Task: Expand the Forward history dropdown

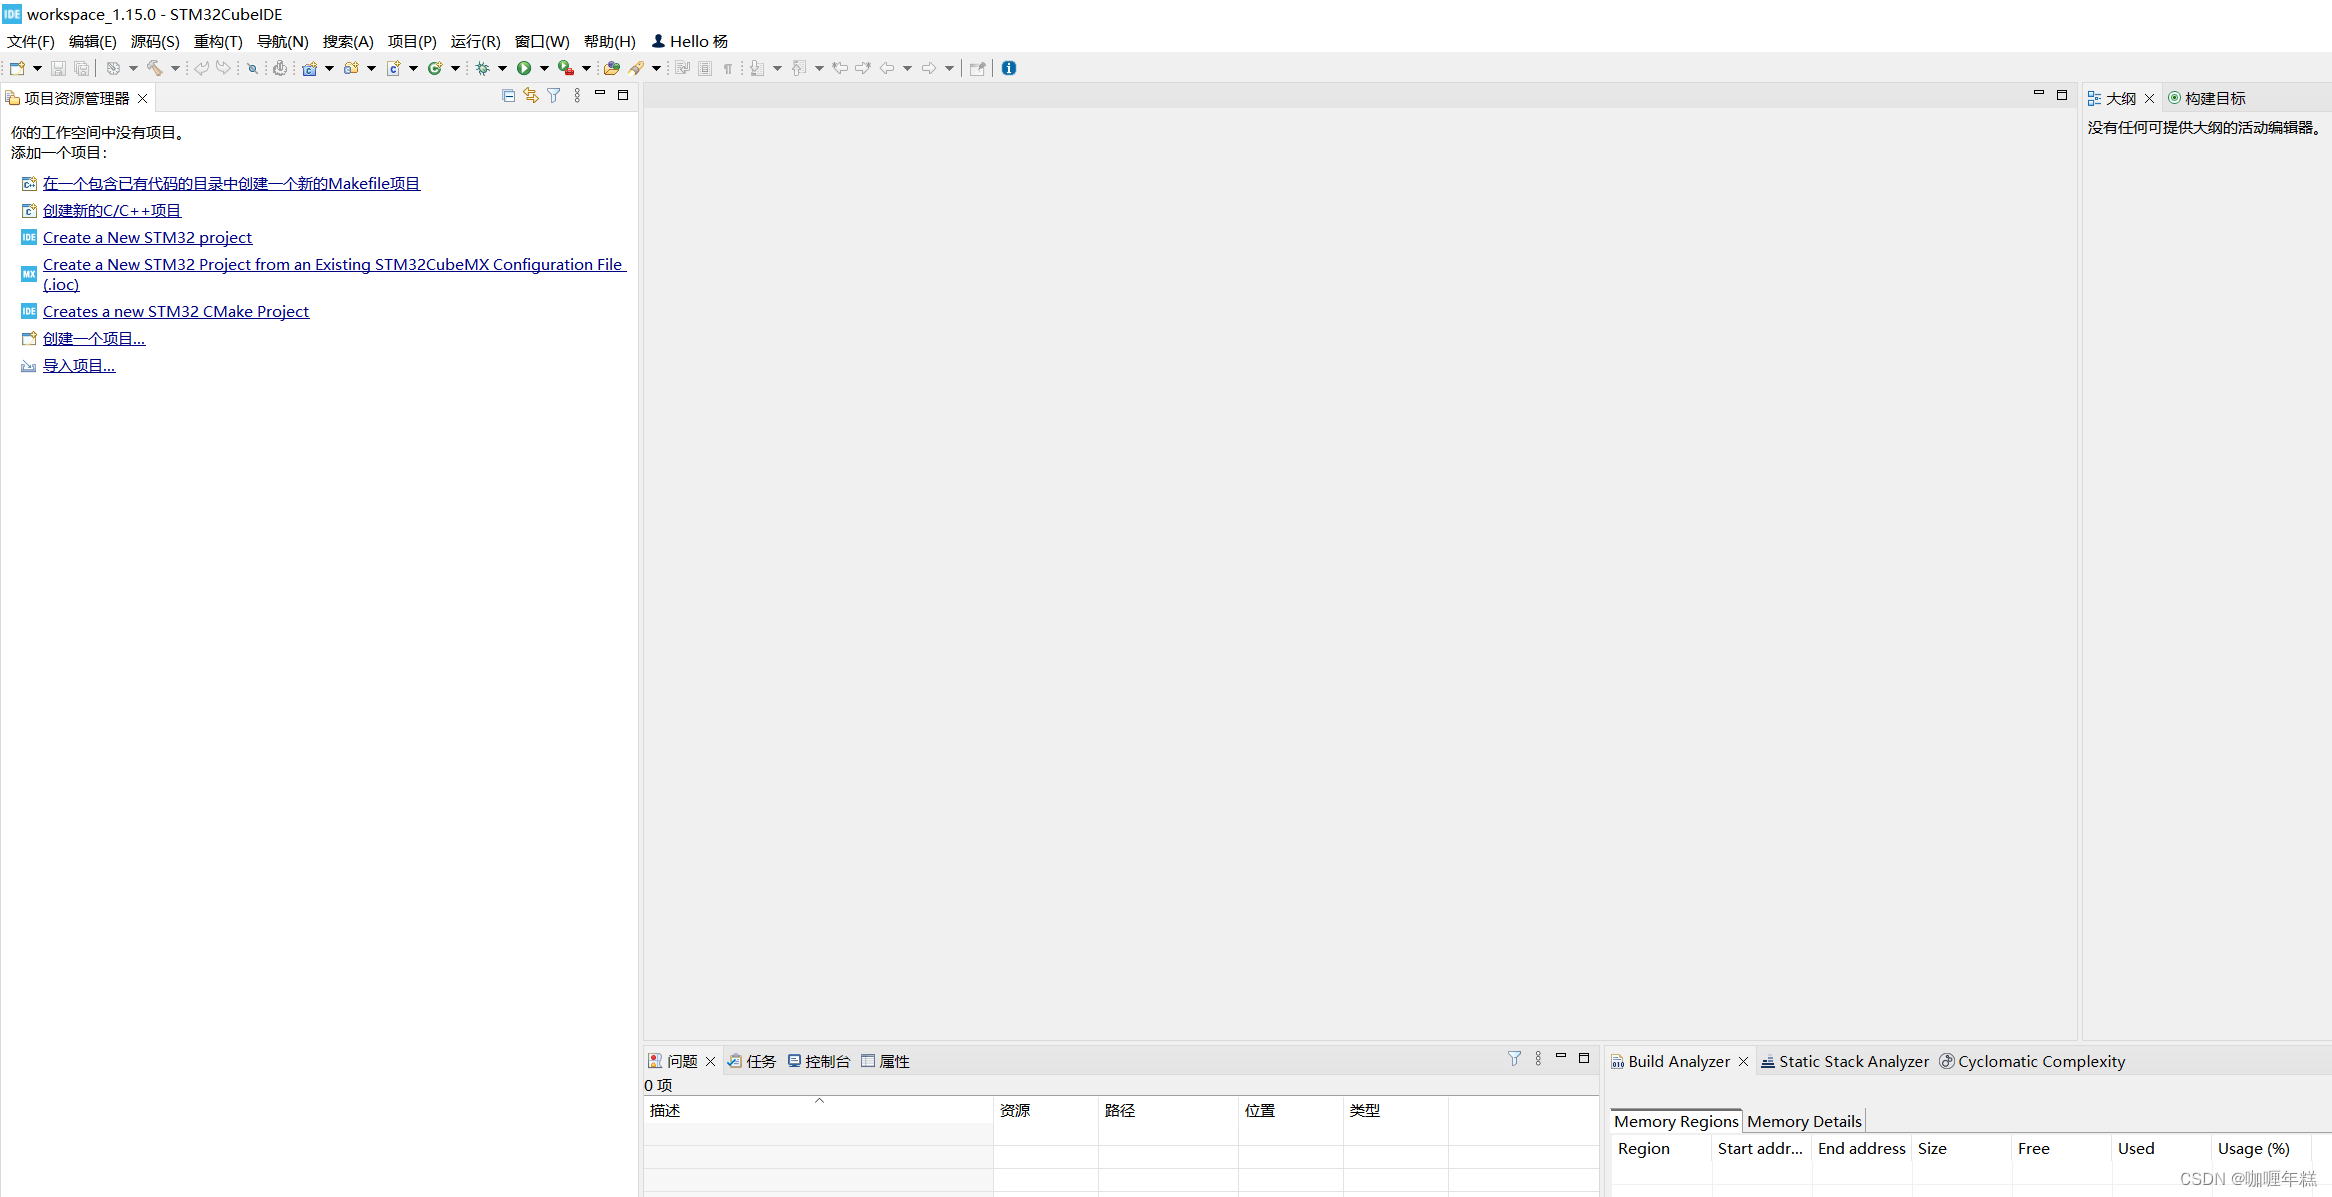Action: (x=949, y=68)
